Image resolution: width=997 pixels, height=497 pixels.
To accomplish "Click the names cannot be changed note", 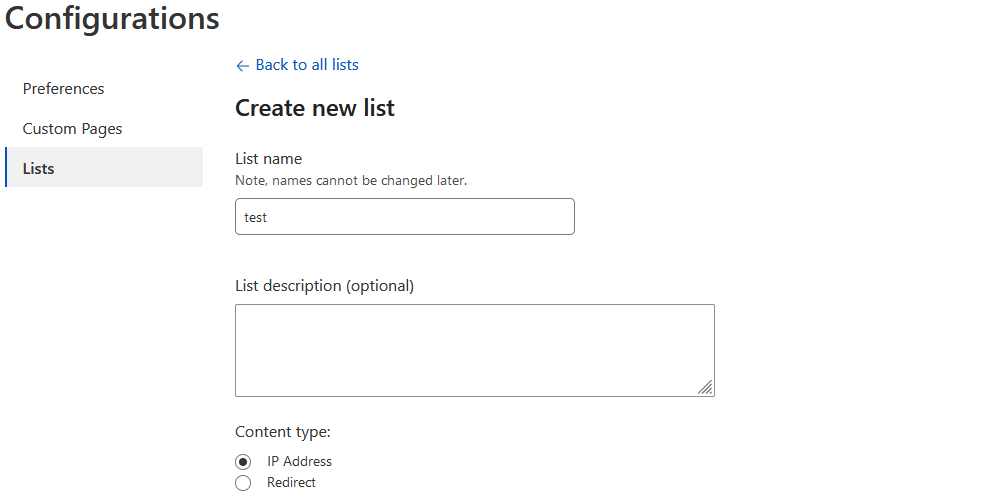I will coord(351,181).
